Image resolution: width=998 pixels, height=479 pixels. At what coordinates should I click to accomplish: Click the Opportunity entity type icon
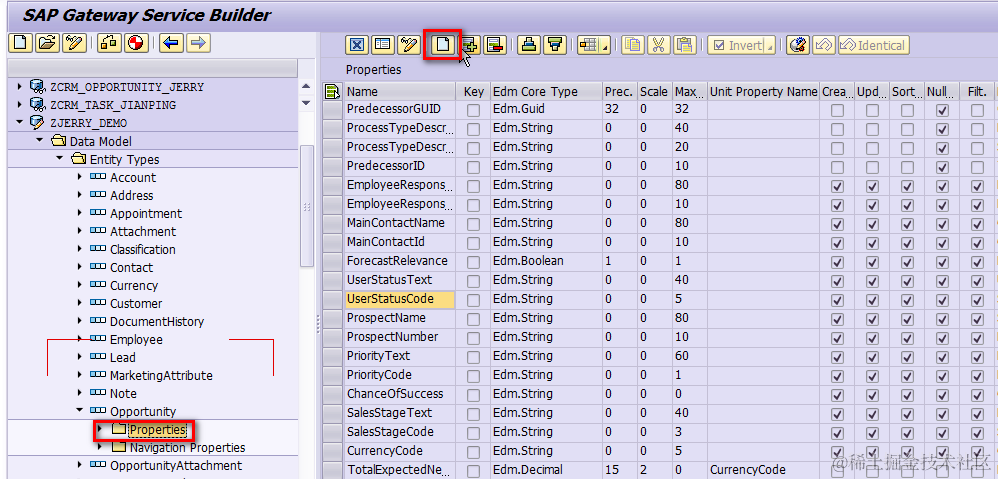(x=98, y=412)
